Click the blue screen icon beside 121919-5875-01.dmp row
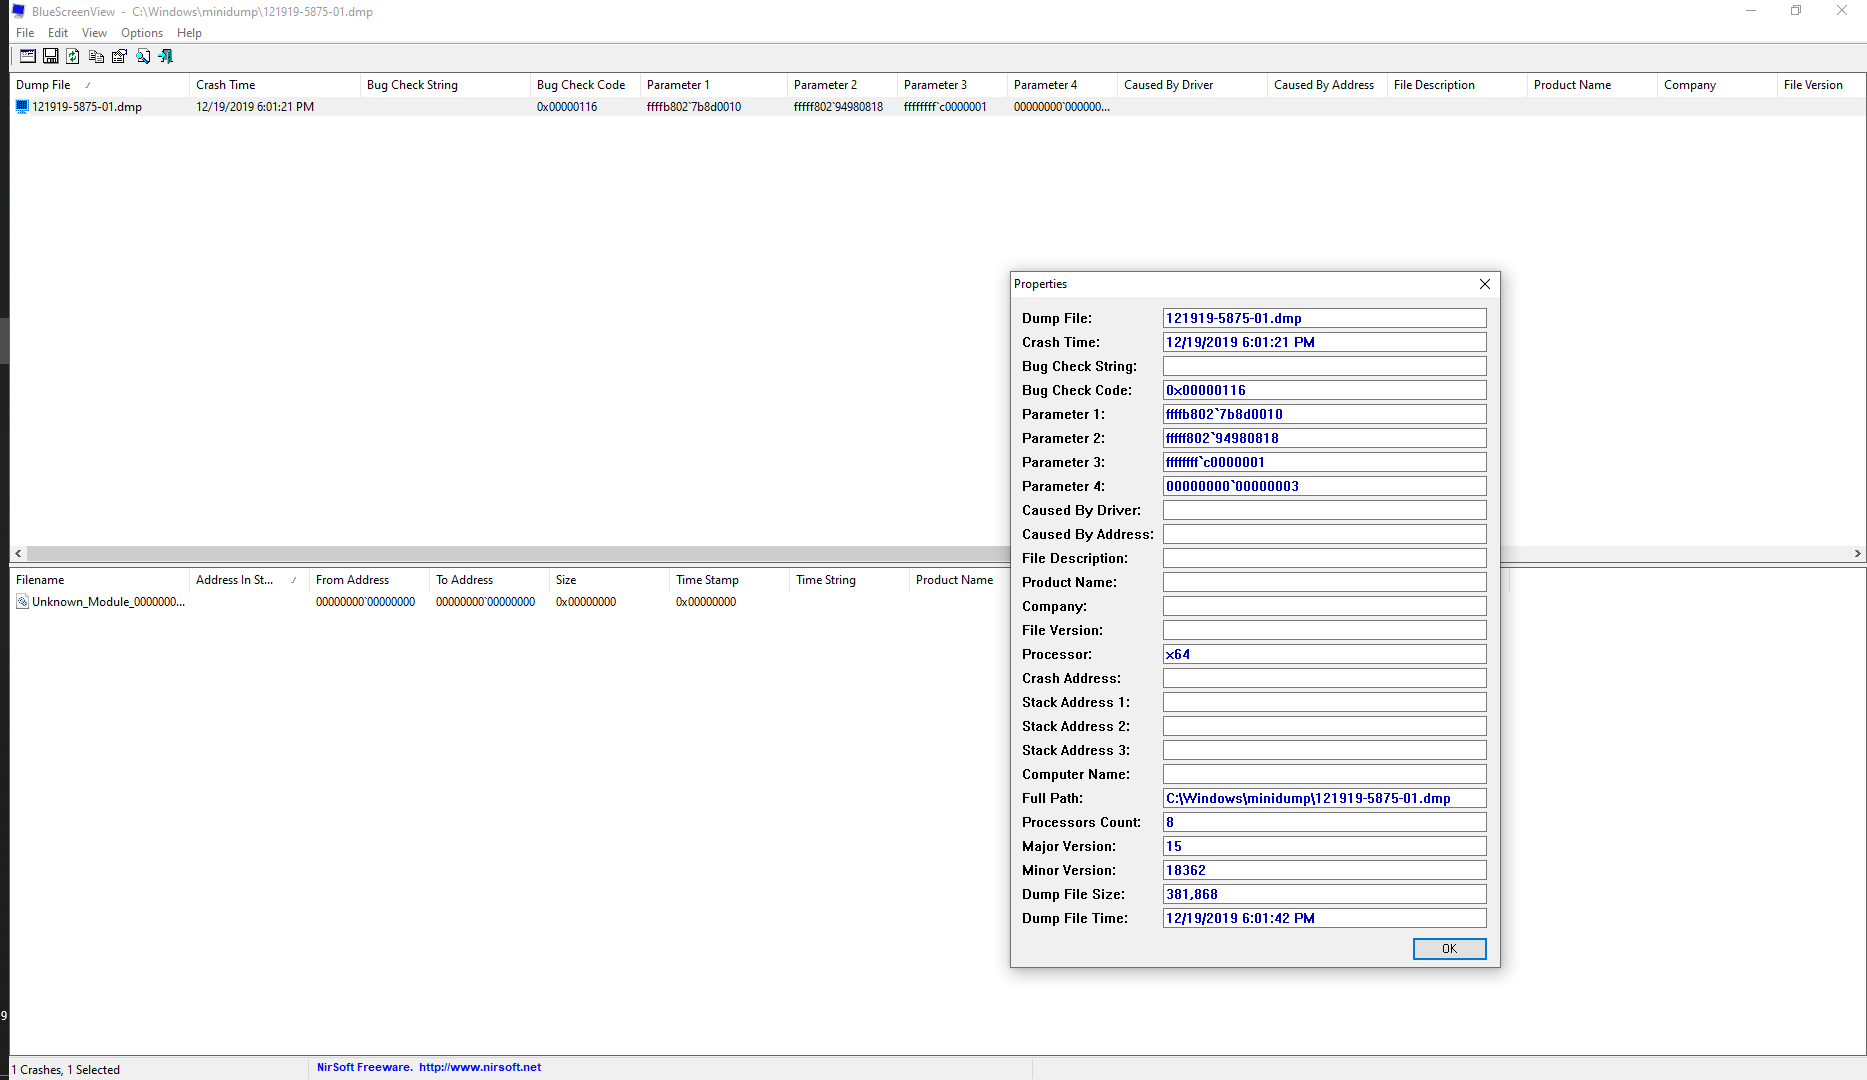Screen dimensions: 1867x1080 click(22, 107)
